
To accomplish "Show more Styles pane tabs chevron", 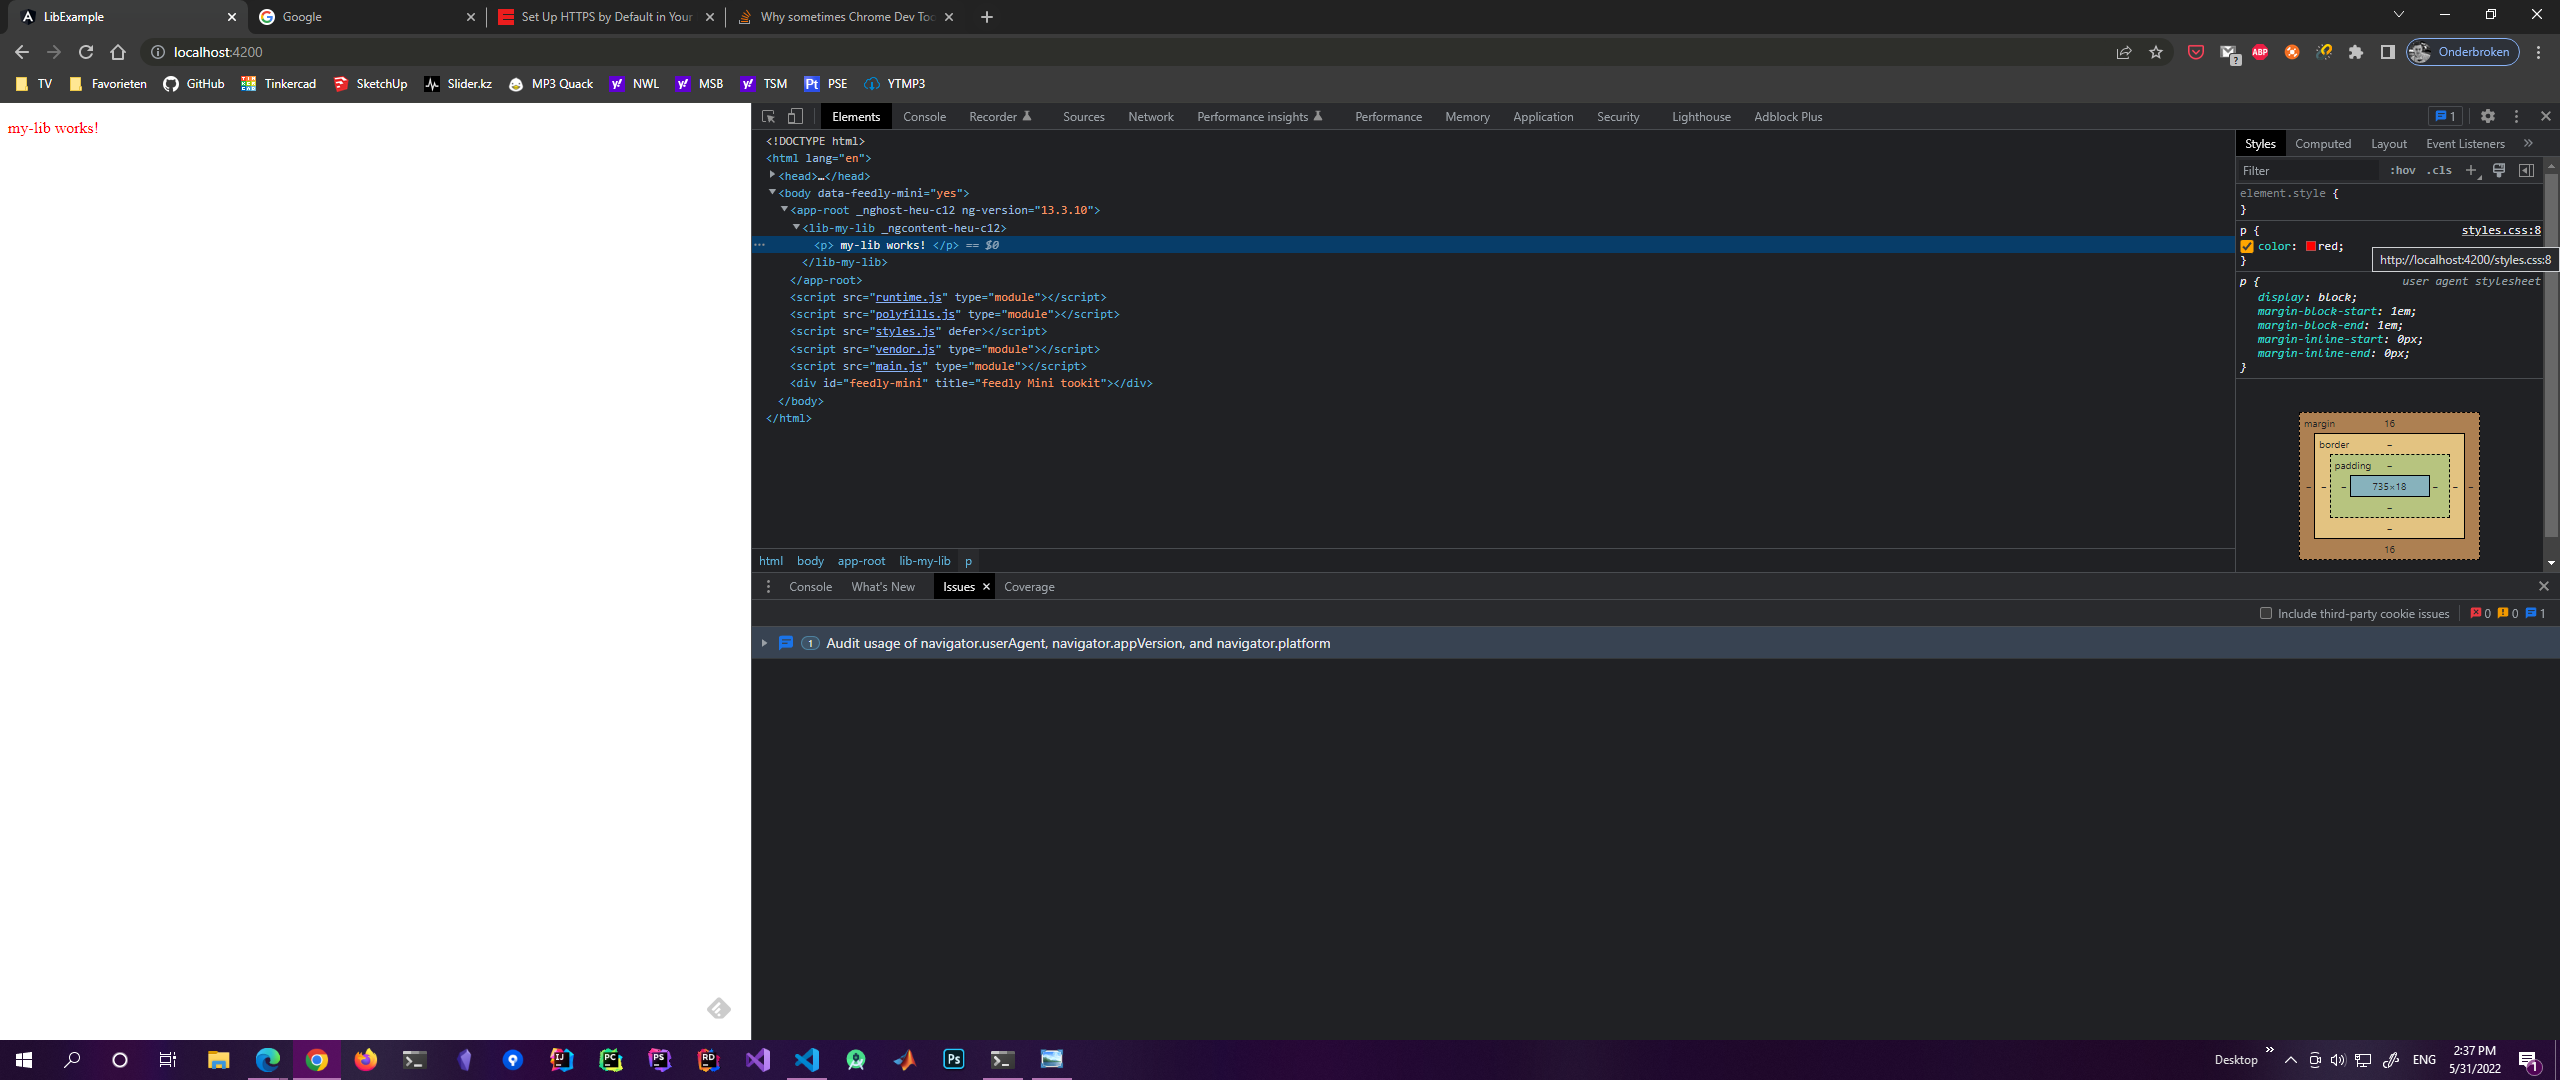I will (2529, 143).
